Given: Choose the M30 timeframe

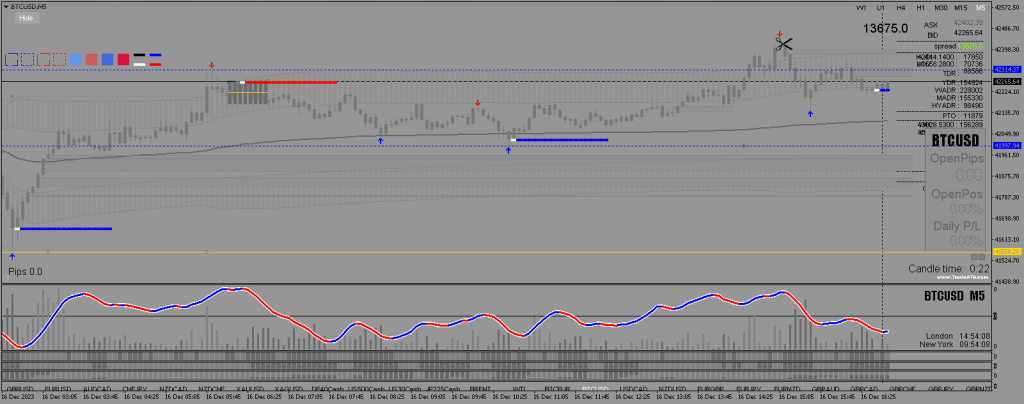Looking at the screenshot, I should (x=940, y=8).
